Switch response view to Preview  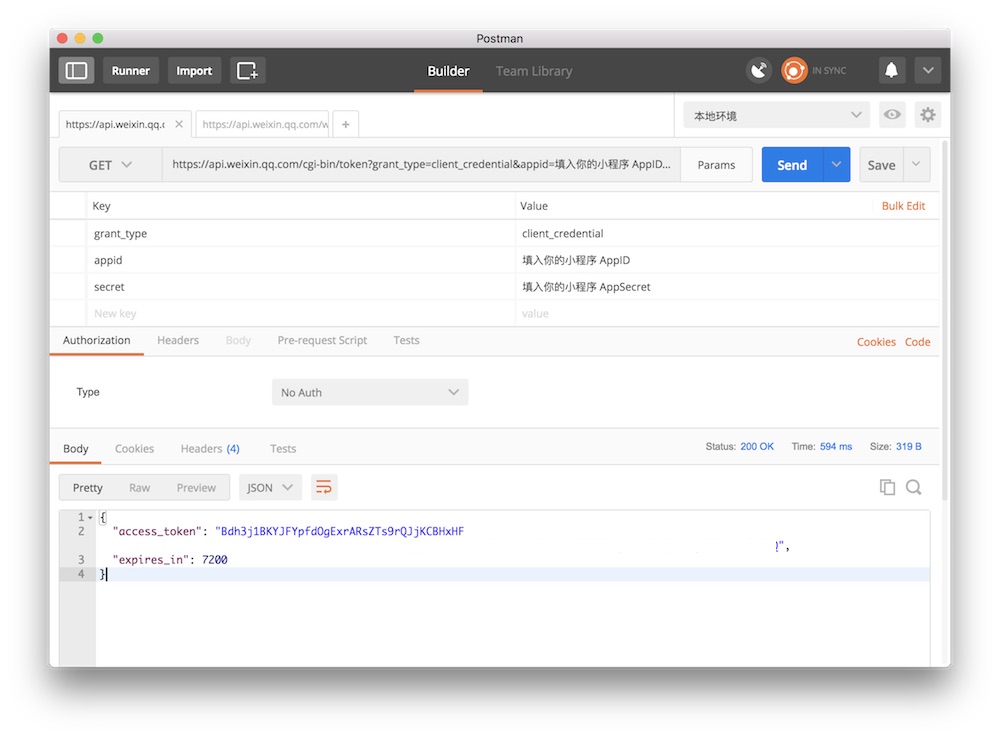196,488
